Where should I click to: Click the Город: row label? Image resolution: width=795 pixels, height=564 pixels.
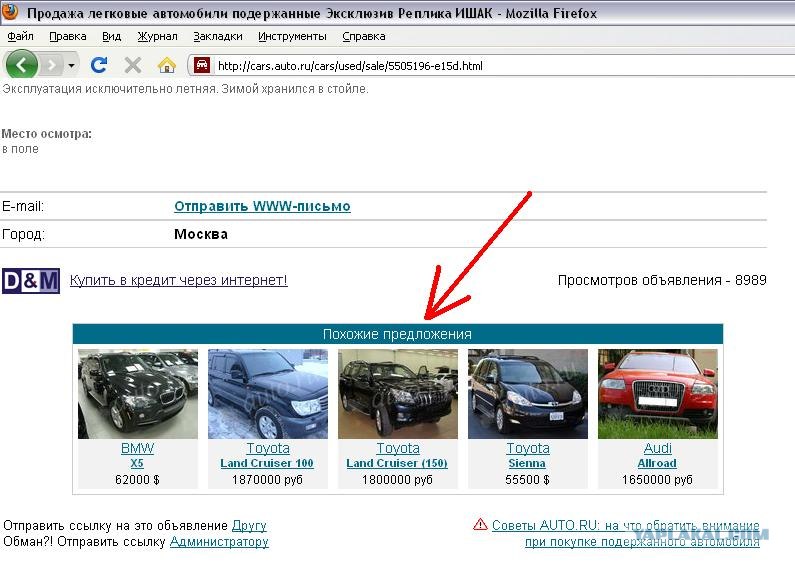(23, 234)
